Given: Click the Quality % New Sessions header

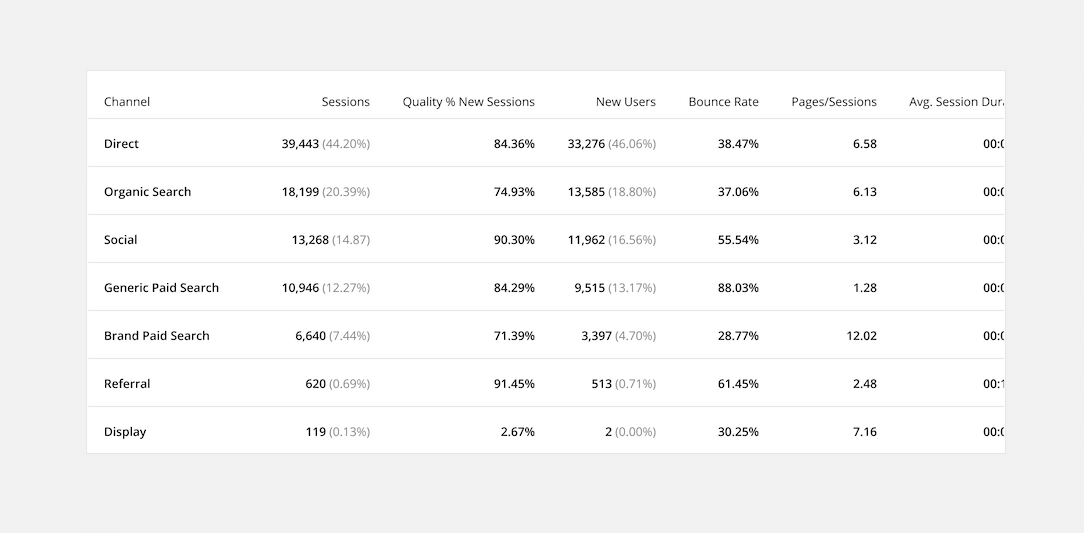Looking at the screenshot, I should pos(469,102).
